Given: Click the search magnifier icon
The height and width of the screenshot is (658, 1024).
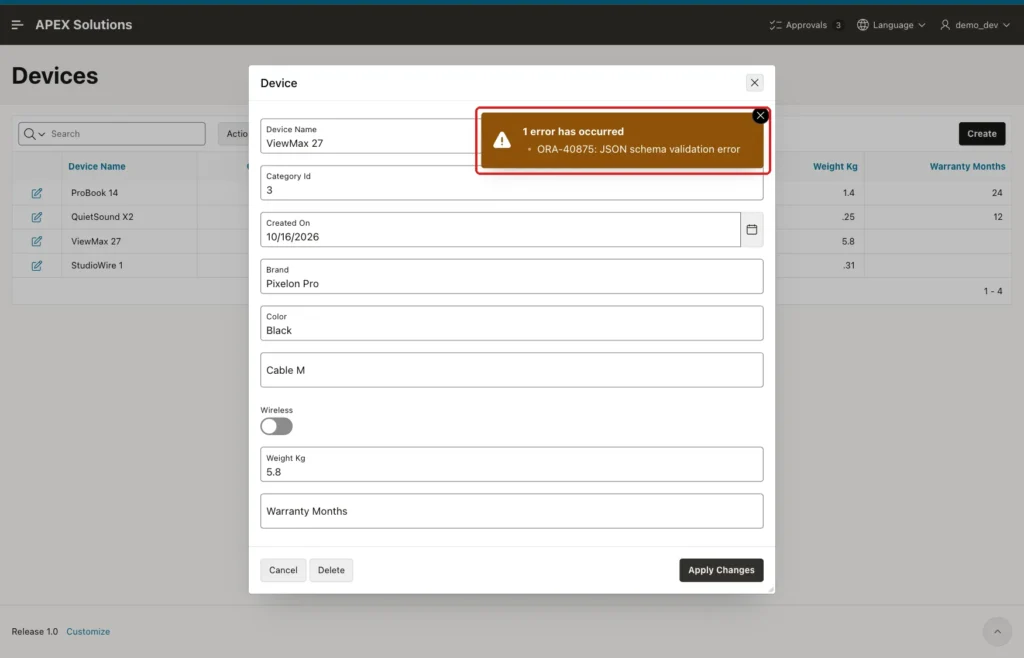Looking at the screenshot, I should [x=29, y=134].
